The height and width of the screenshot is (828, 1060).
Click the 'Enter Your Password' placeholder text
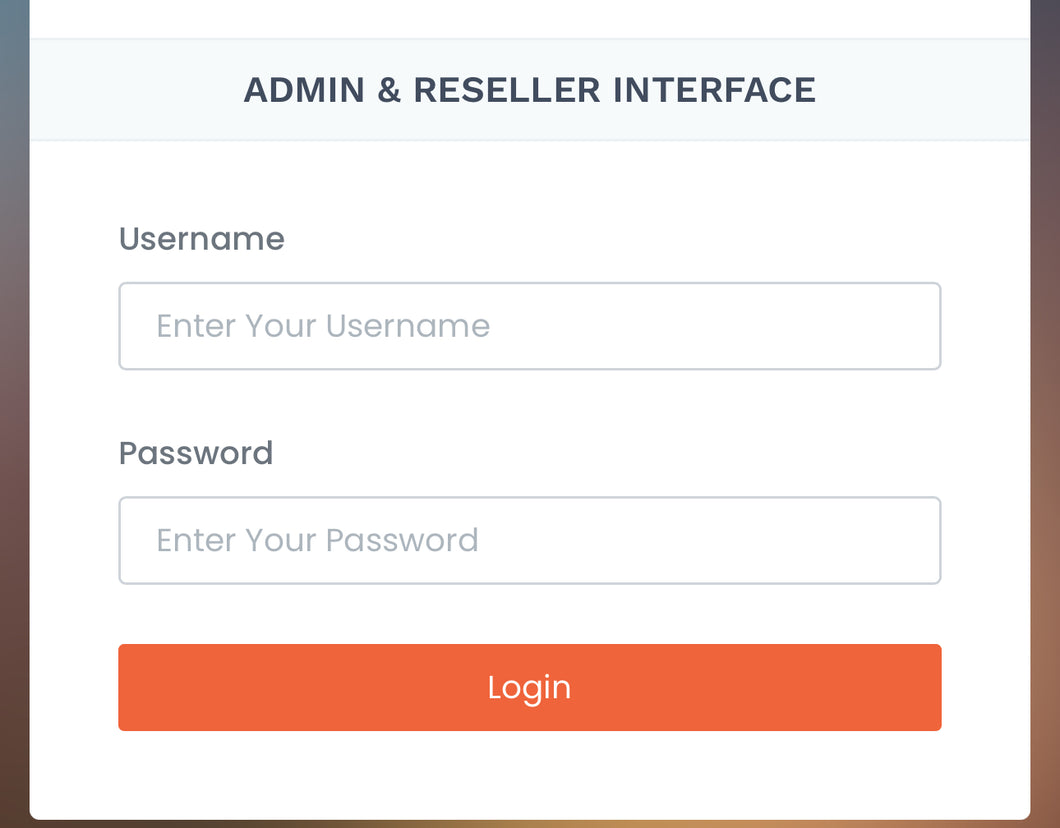point(317,540)
